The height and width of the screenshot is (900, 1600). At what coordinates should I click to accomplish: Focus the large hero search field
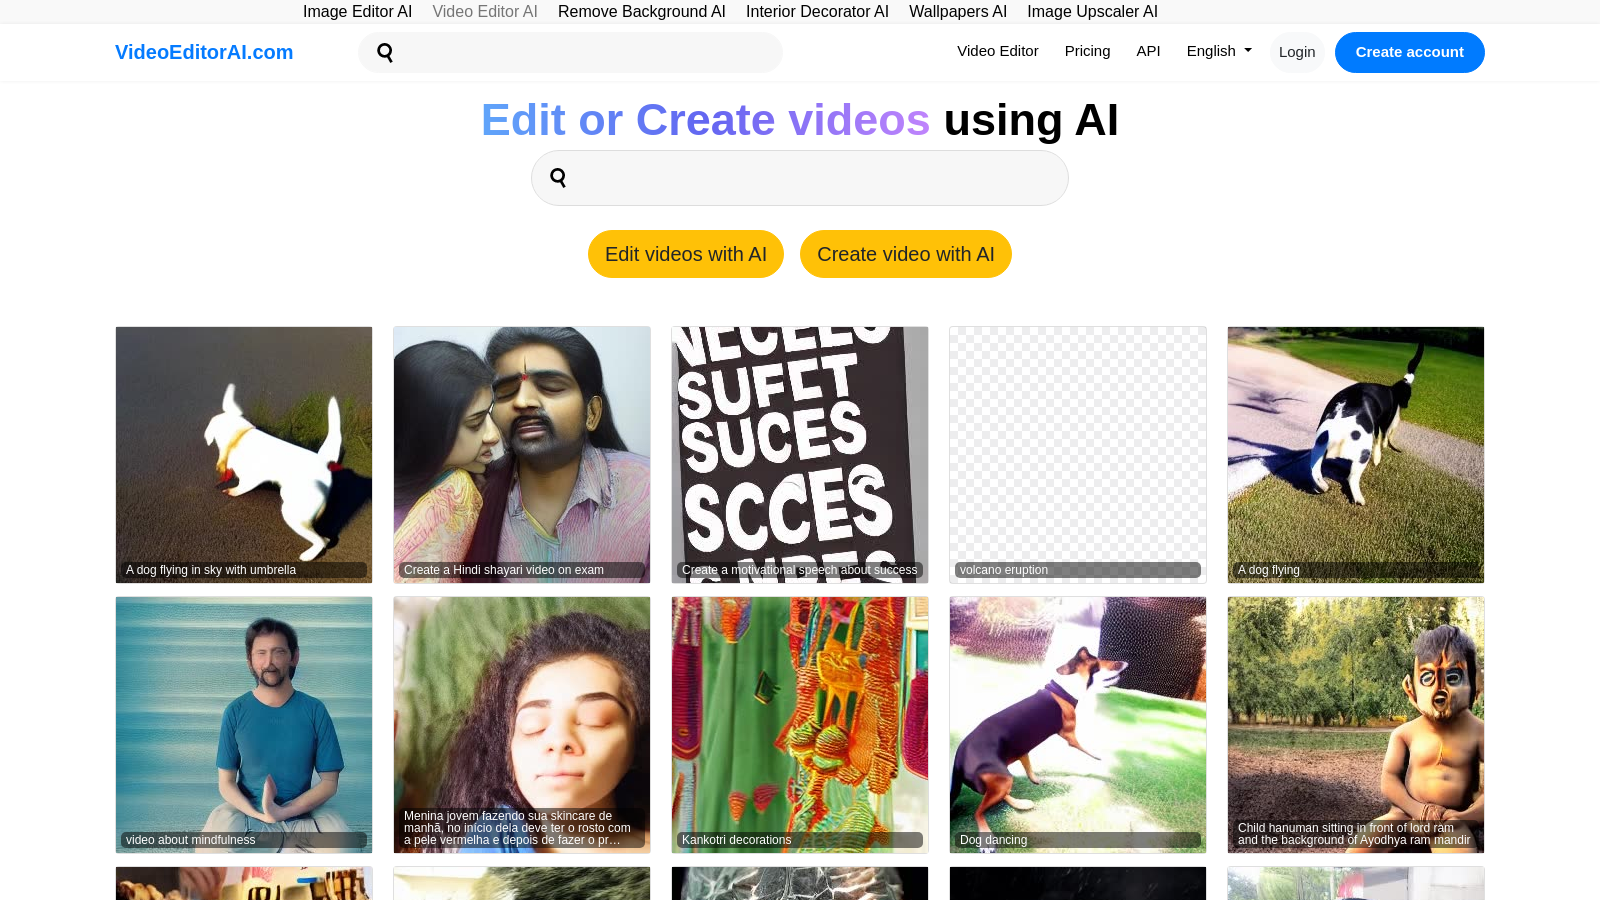800,178
